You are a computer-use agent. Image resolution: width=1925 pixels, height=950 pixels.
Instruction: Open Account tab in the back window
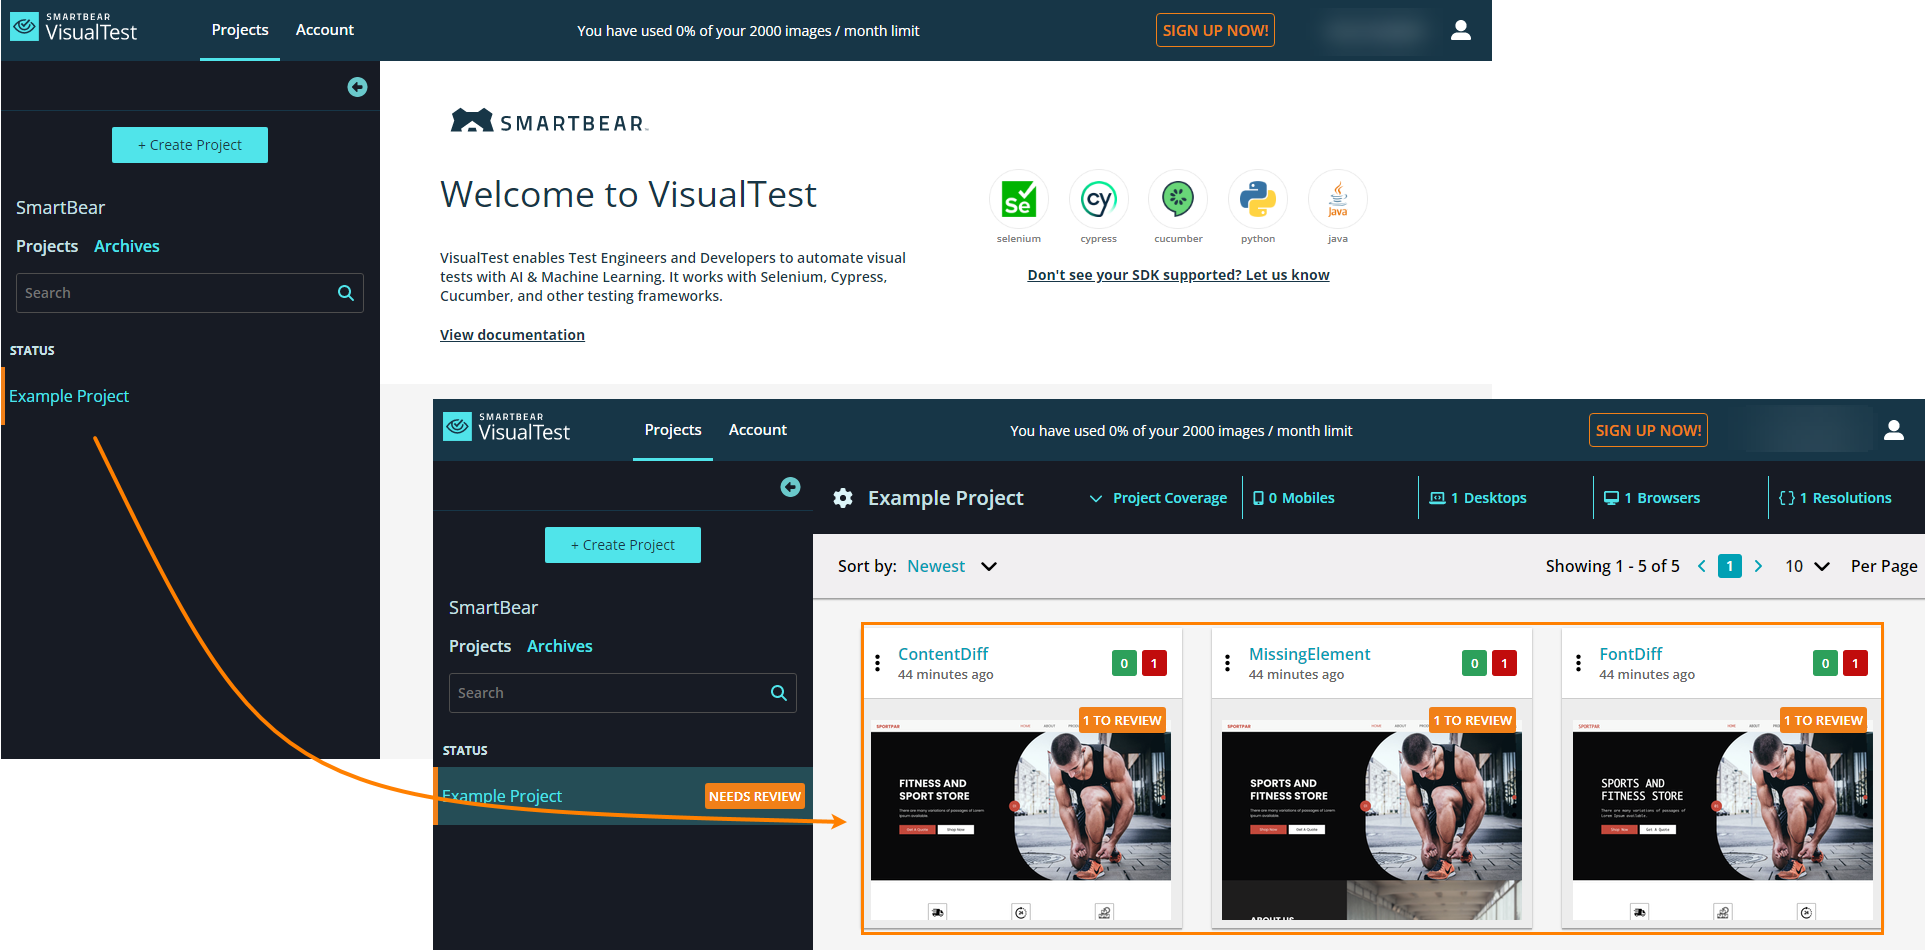coord(325,30)
